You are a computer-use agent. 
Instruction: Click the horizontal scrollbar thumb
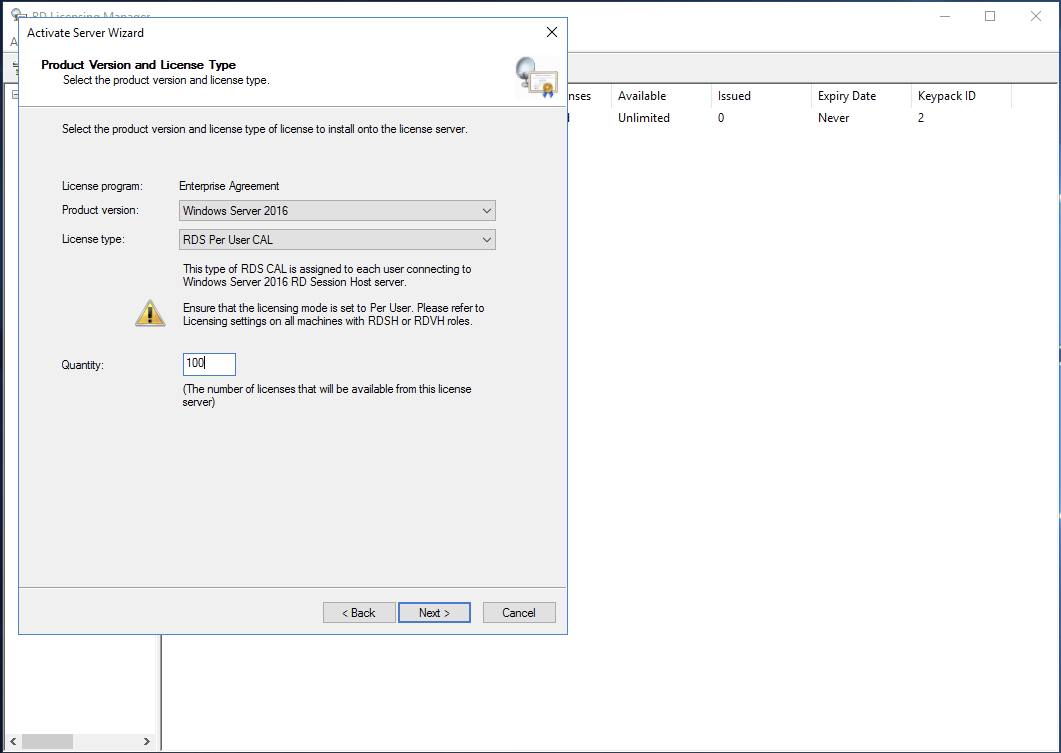pyautogui.click(x=47, y=741)
